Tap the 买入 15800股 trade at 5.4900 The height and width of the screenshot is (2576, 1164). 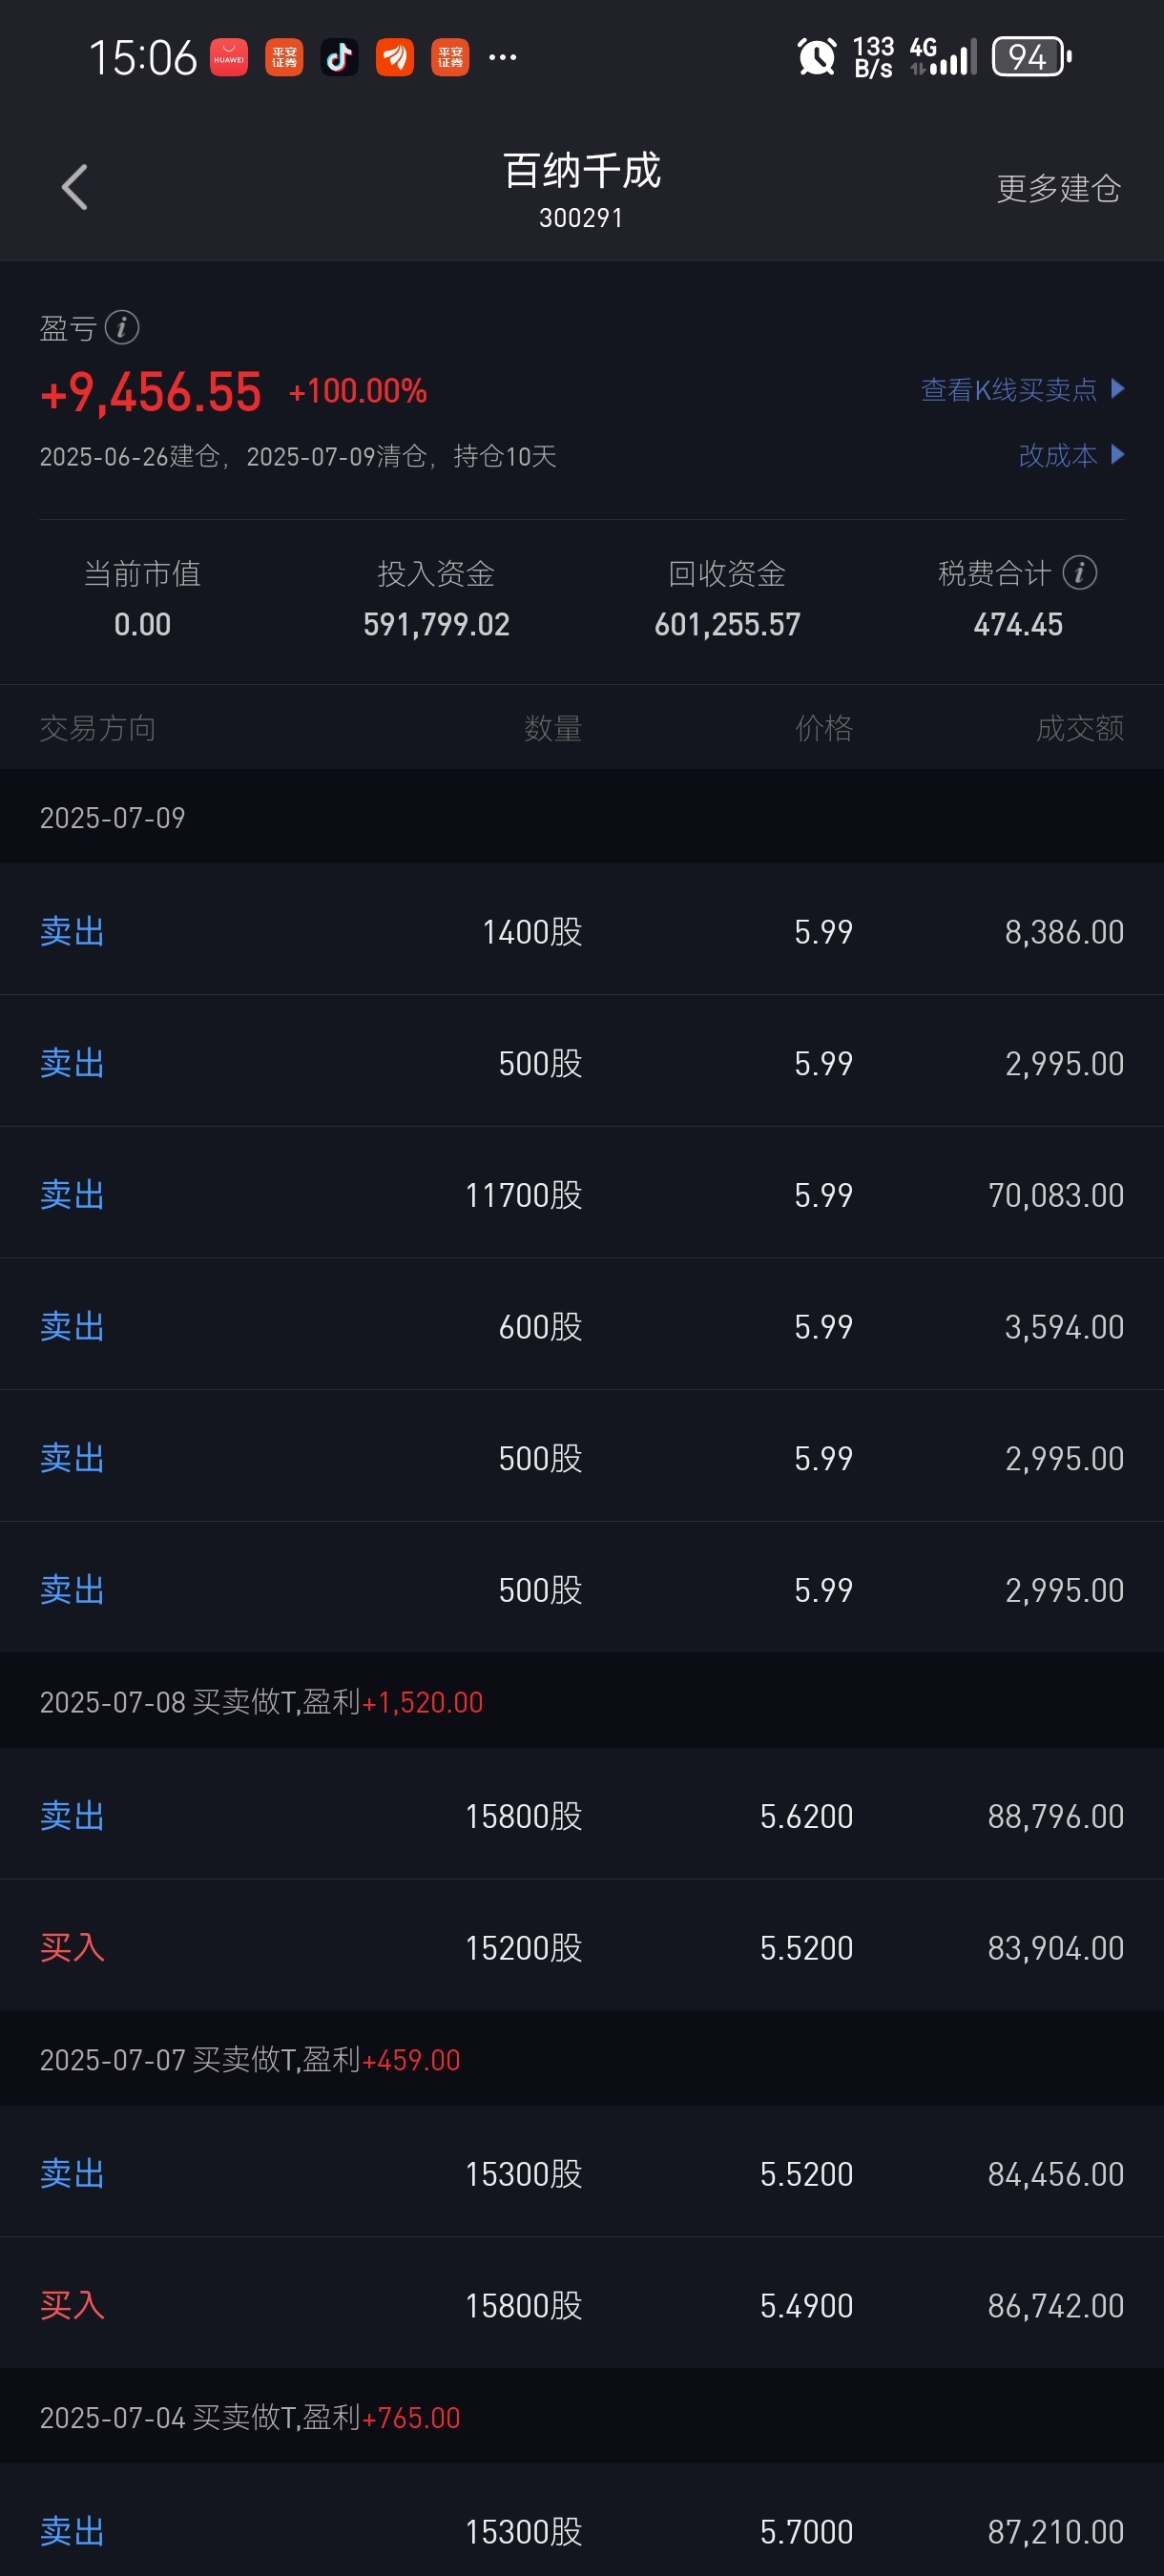(582, 2304)
